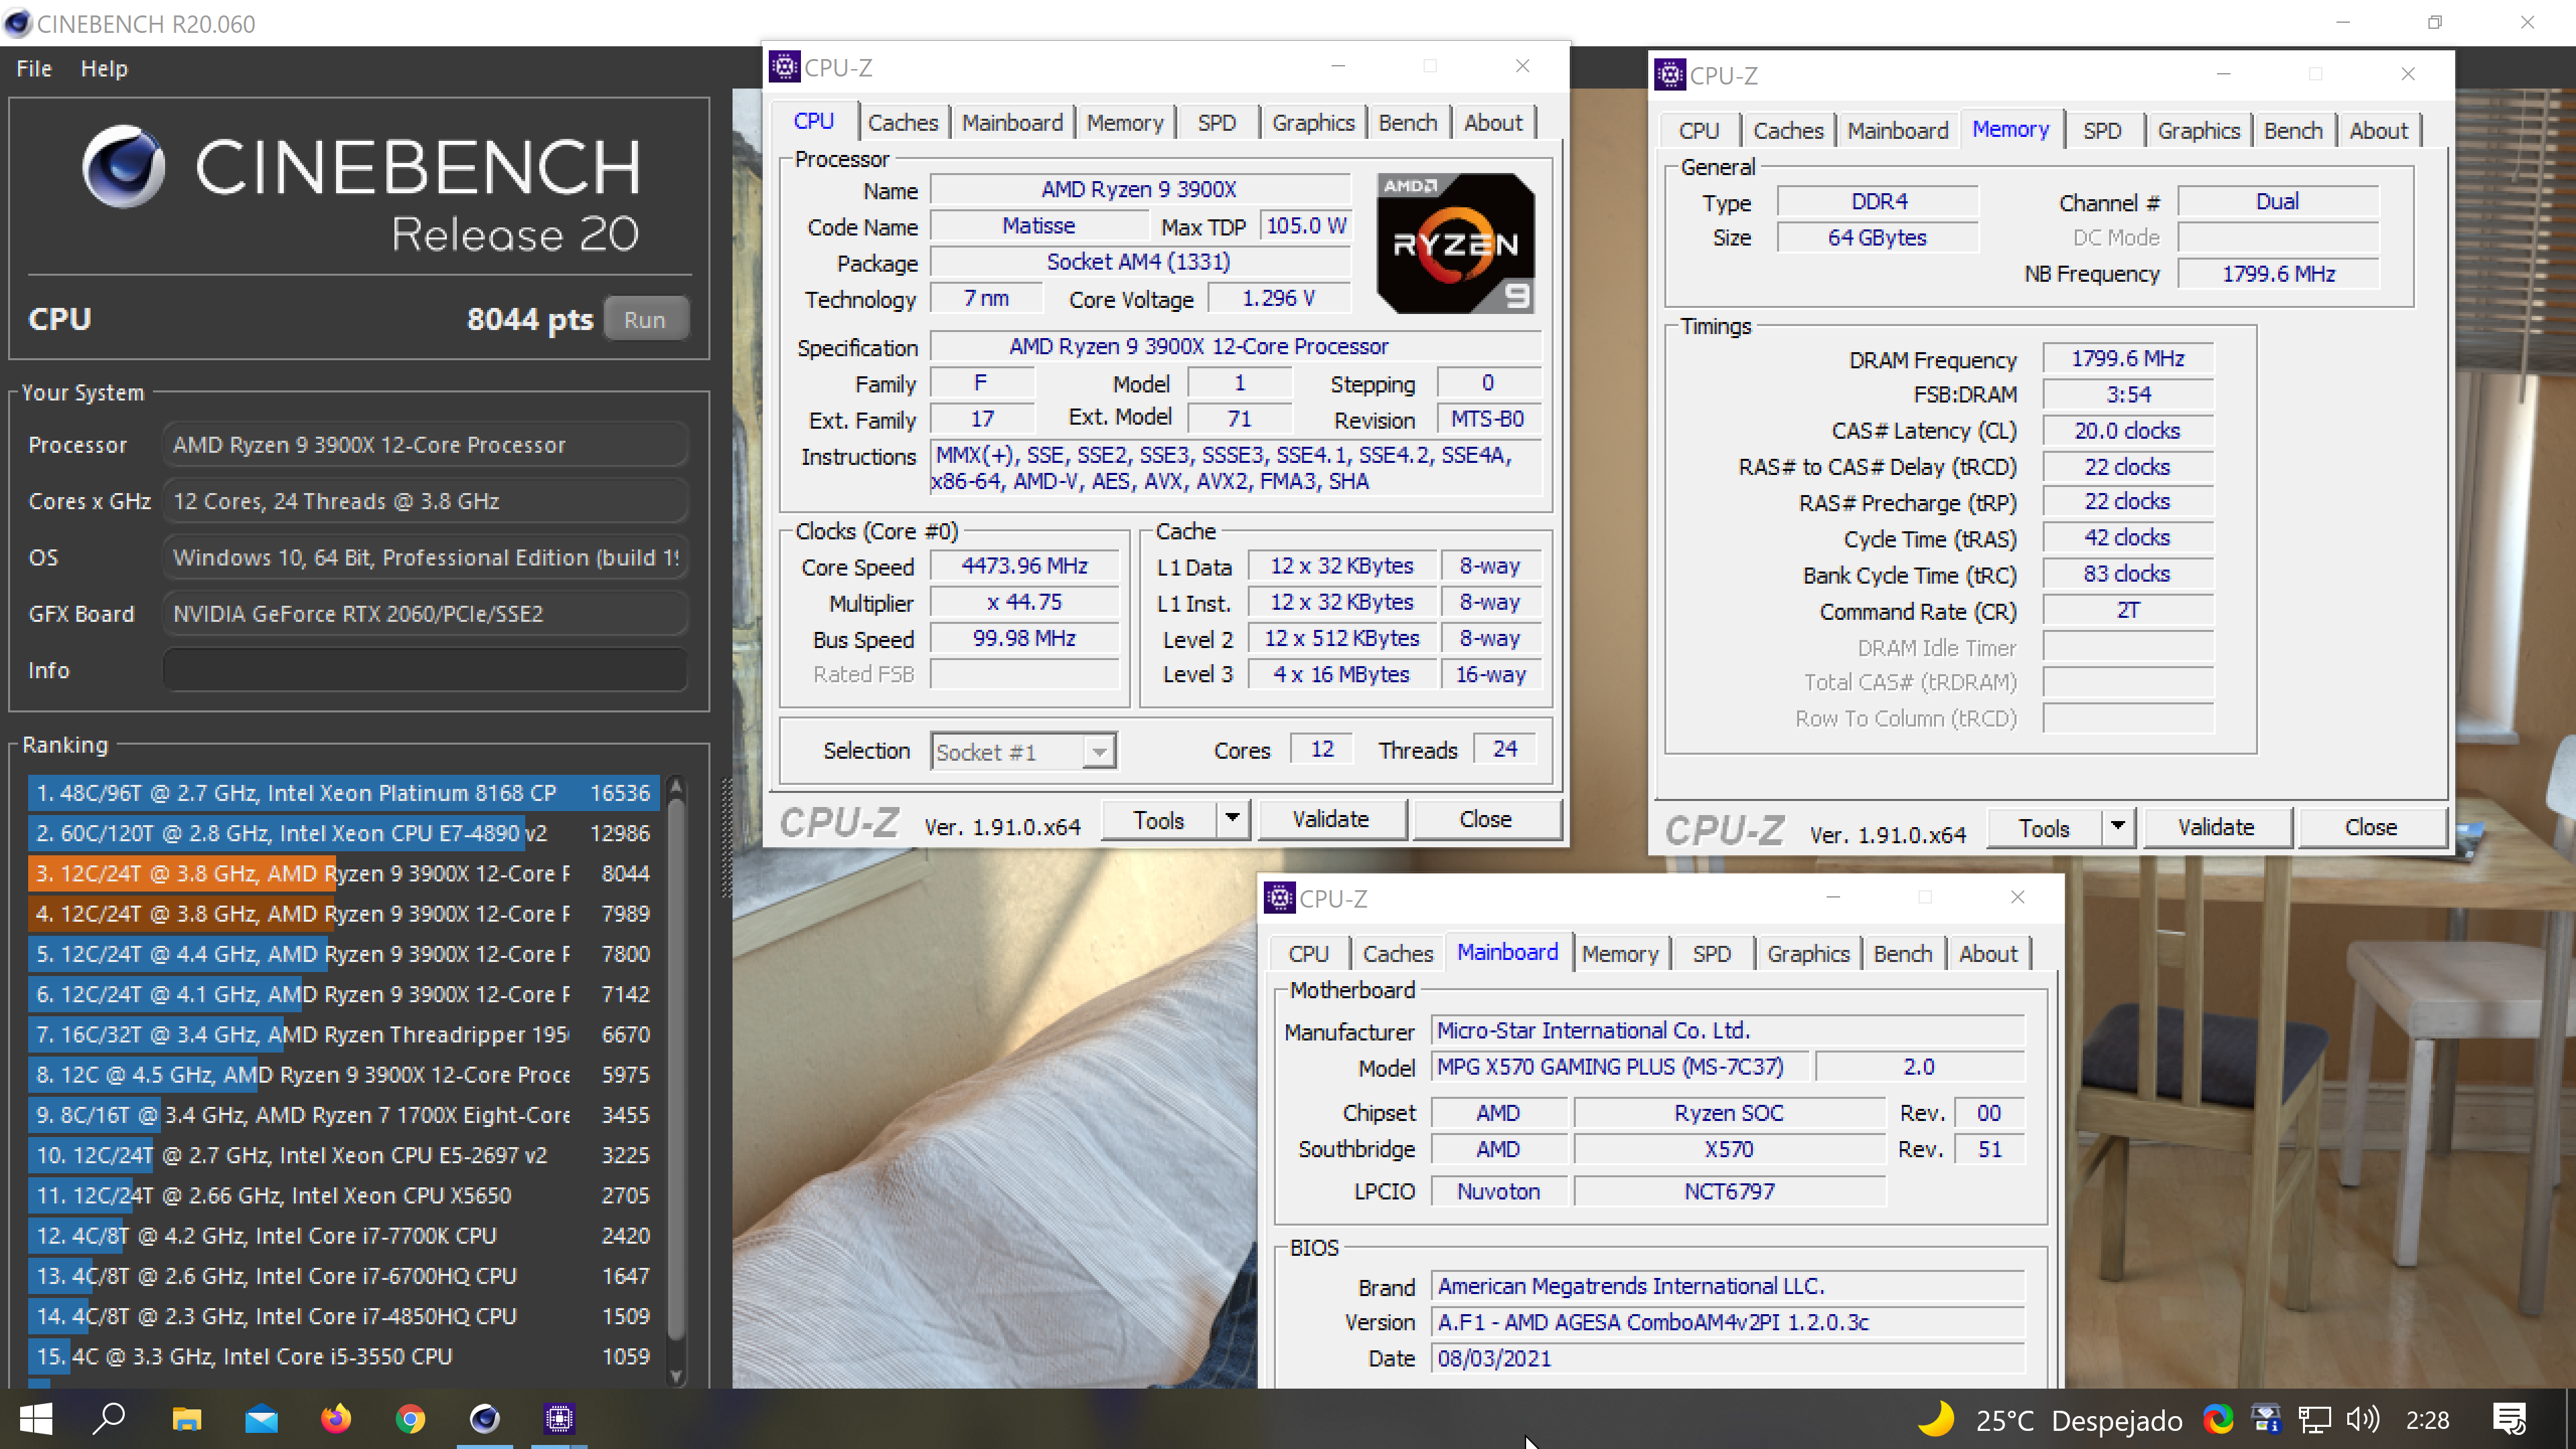Open Windows Start menu

pos(36,1418)
